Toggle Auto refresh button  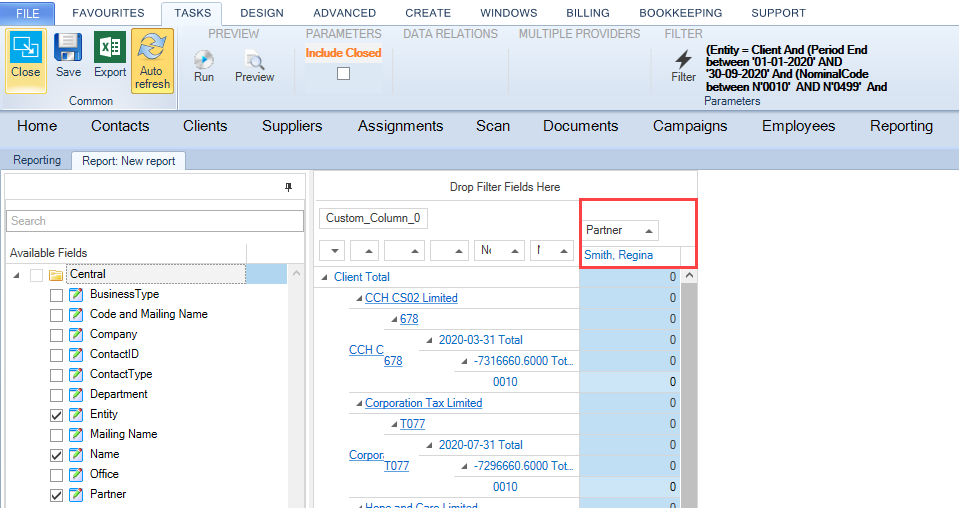[152, 61]
